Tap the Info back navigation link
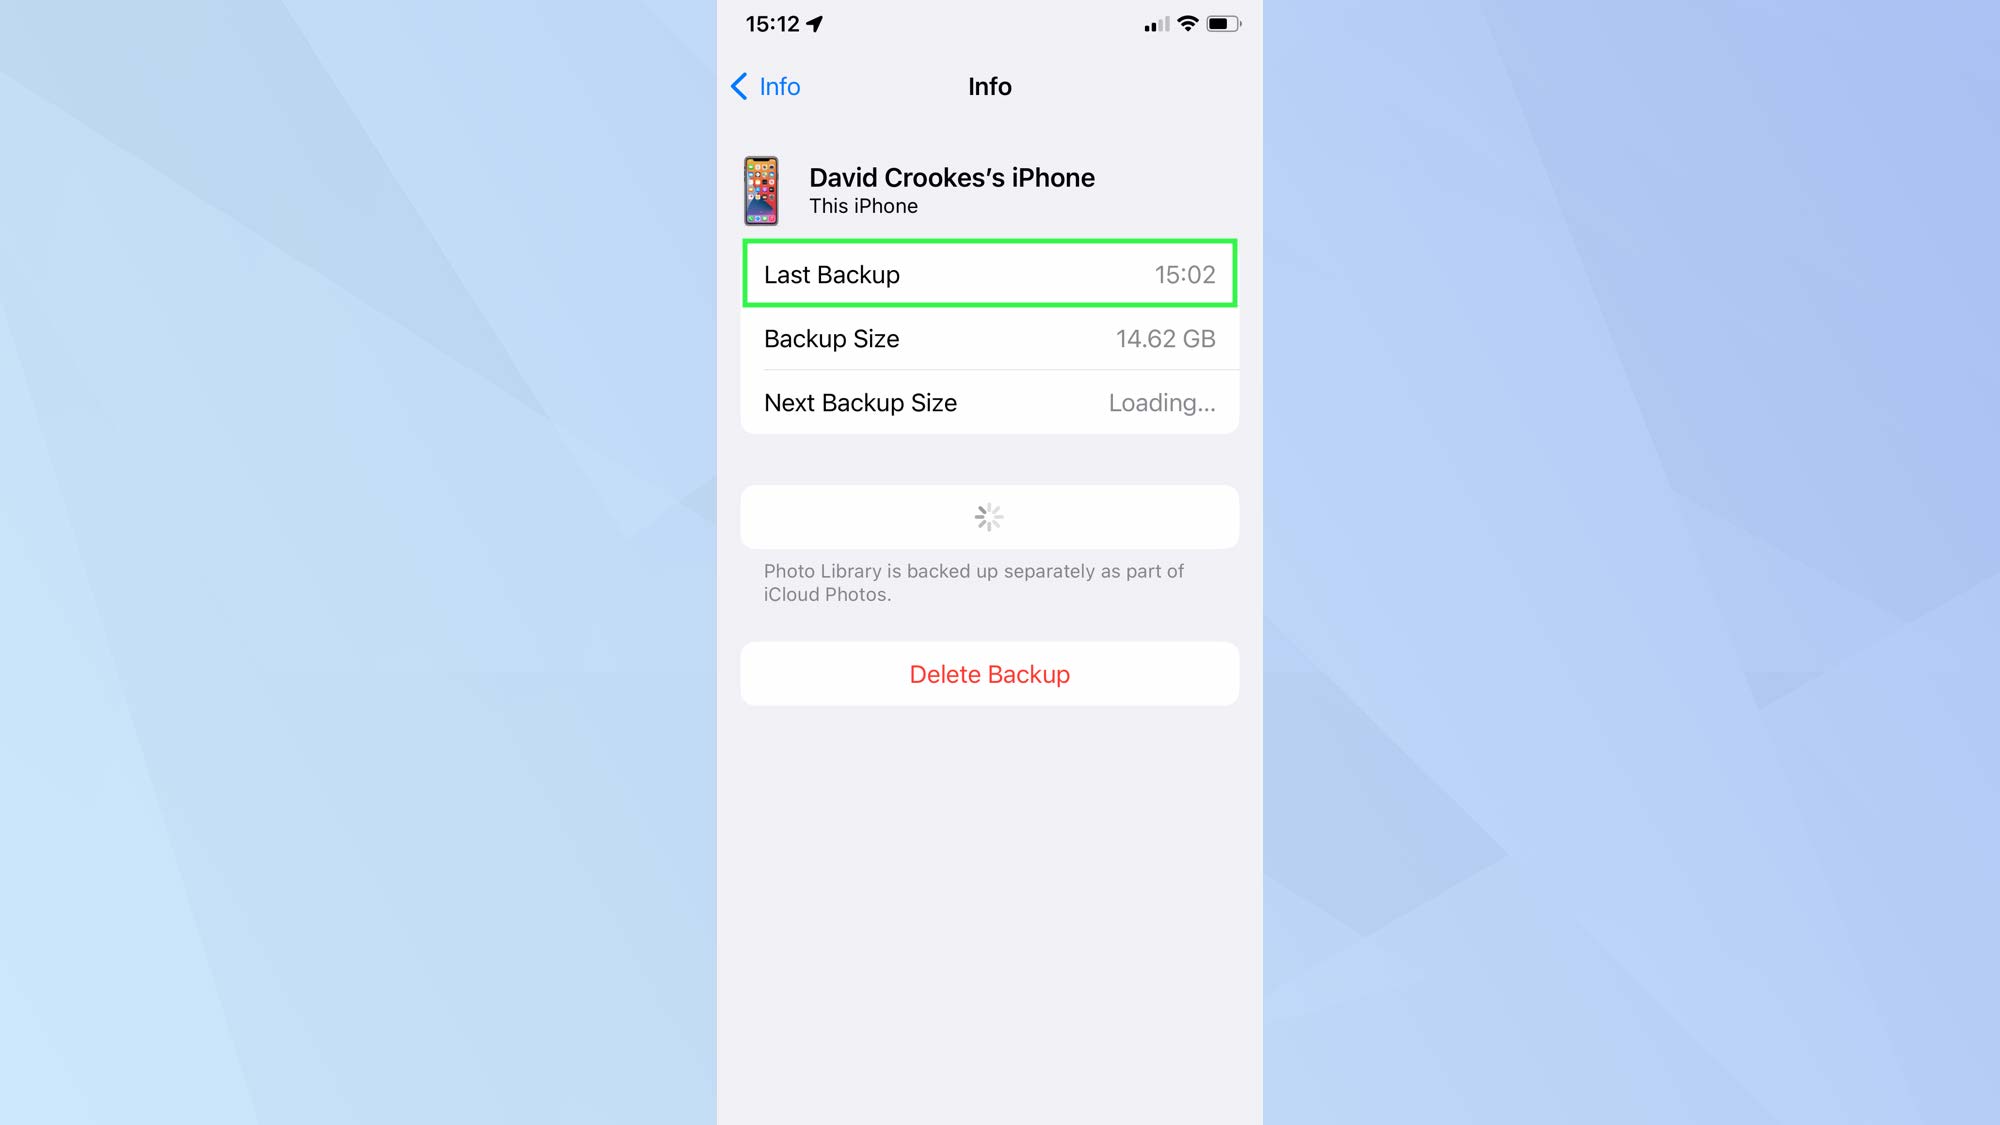The width and height of the screenshot is (2000, 1125). click(x=765, y=85)
